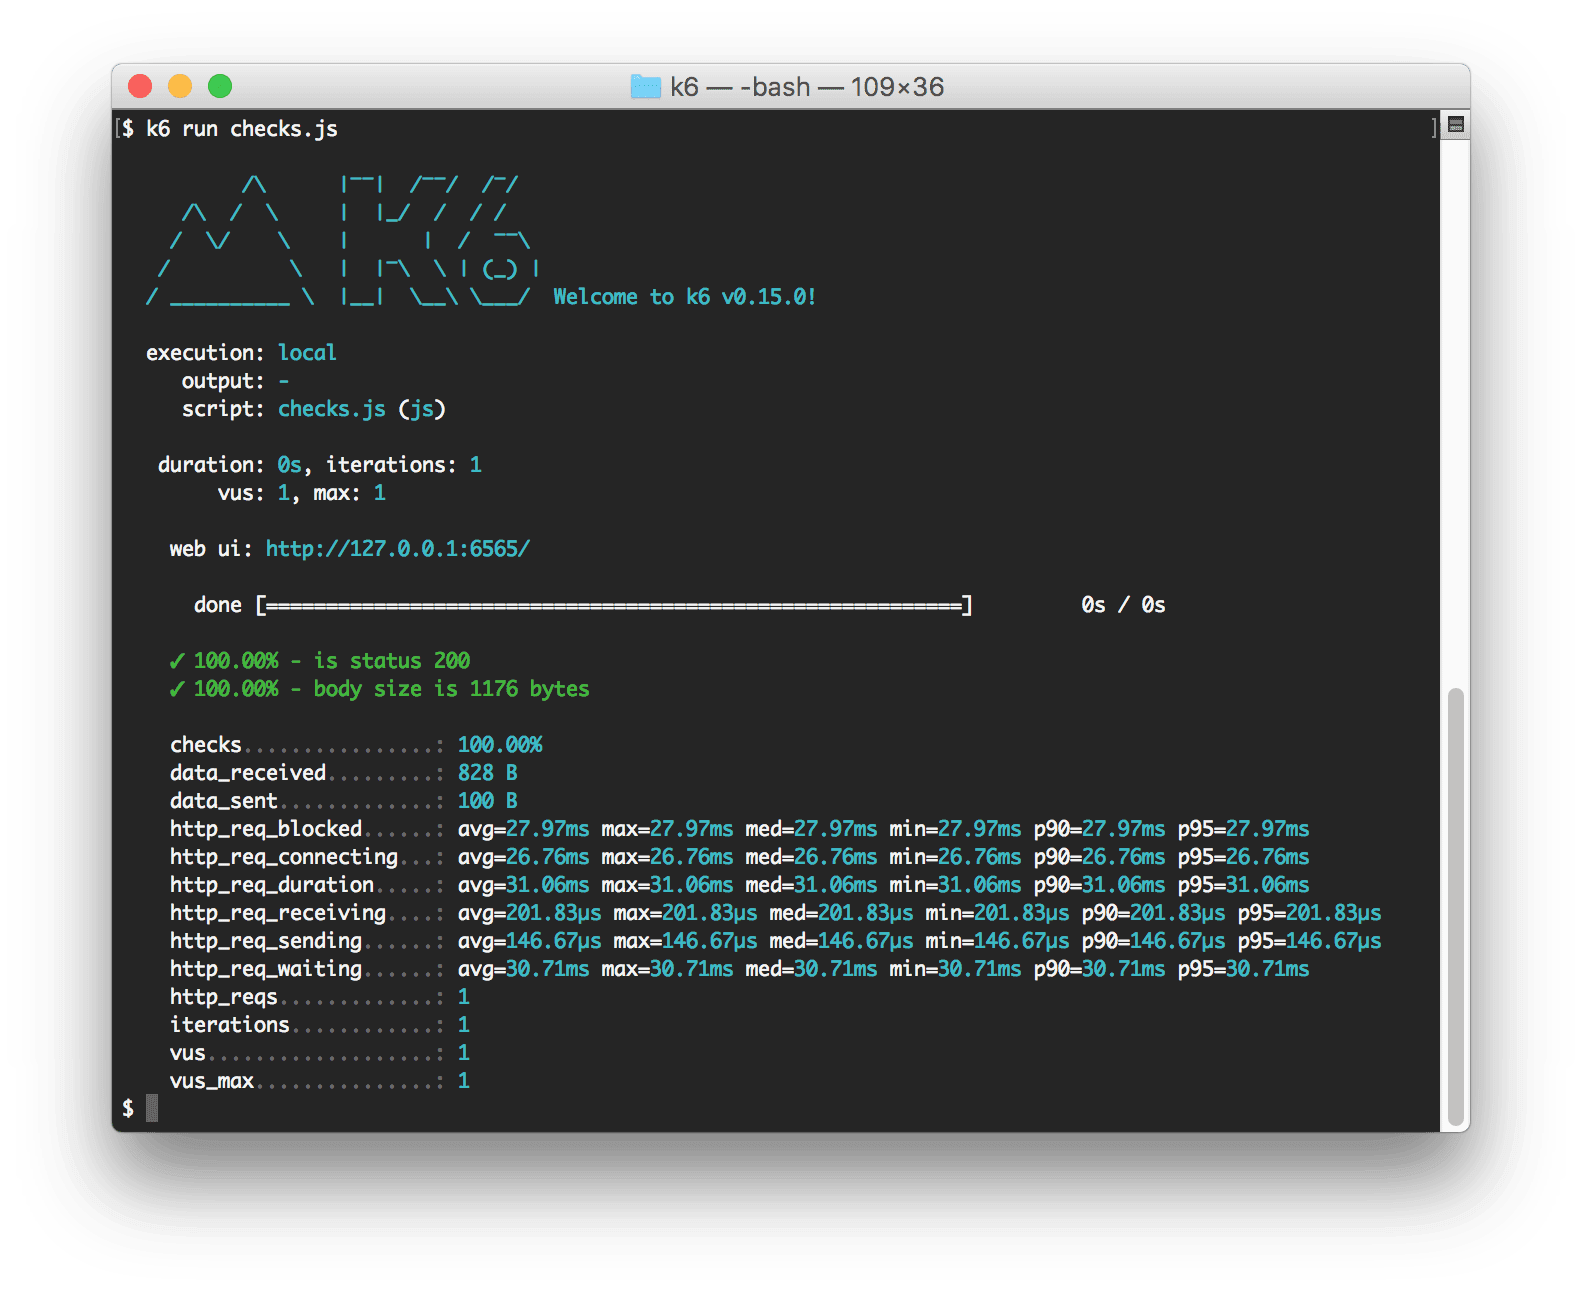
Task: Click the split pane icon at top right
Action: (x=1456, y=125)
